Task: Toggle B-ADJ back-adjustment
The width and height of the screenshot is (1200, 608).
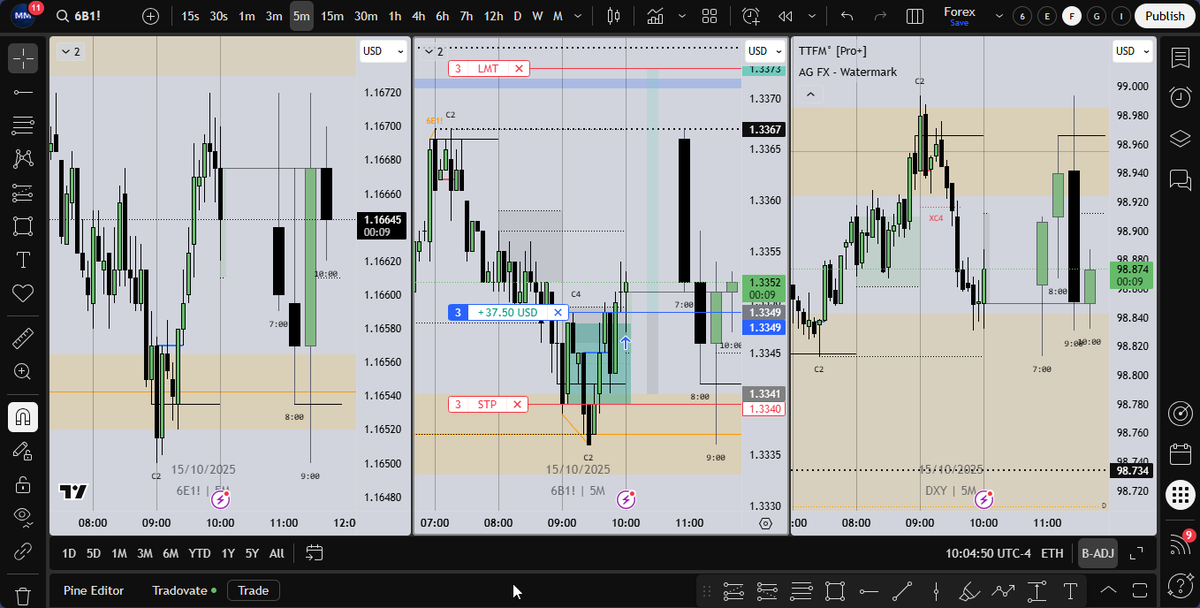Action: pos(1097,553)
